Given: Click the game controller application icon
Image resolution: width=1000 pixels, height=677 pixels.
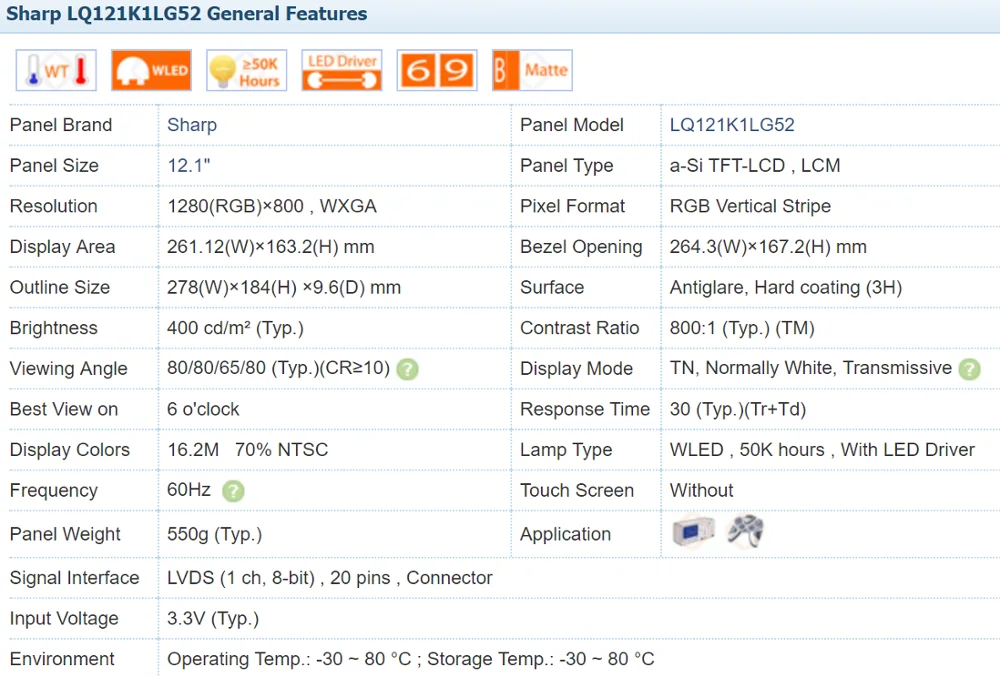Looking at the screenshot, I should tap(746, 531).
